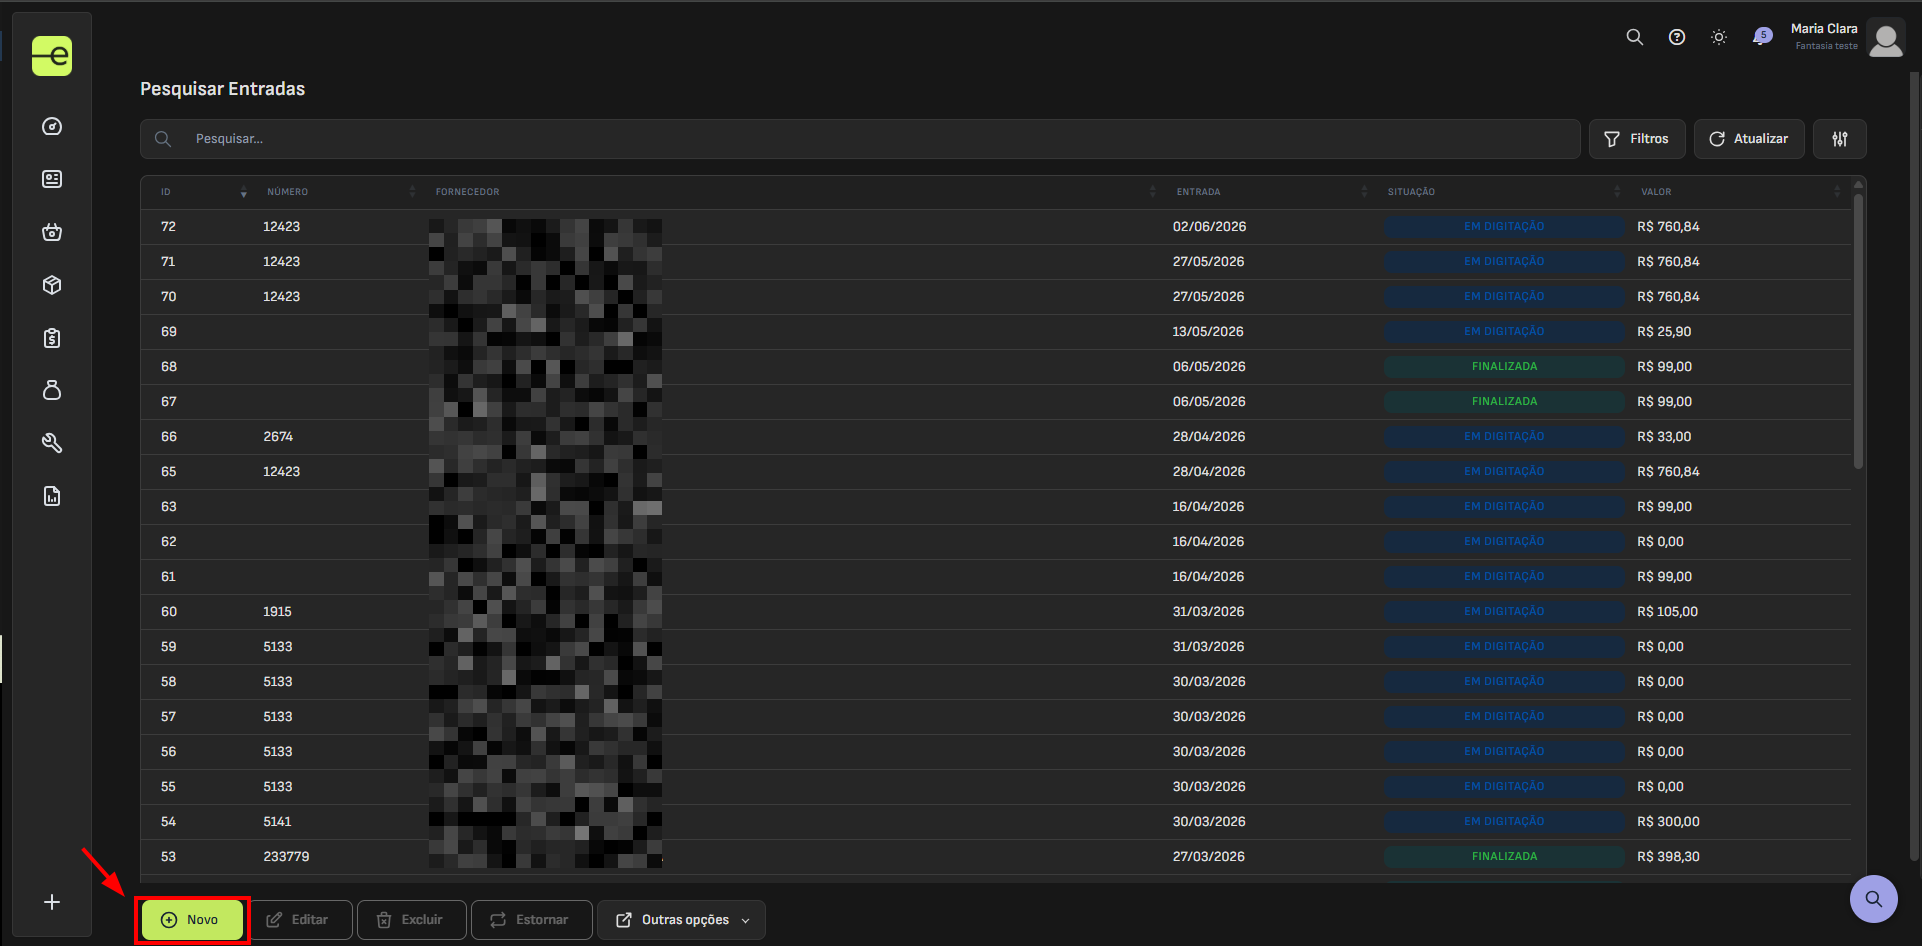Open the shopping basket icon in sidebar
Viewport: 1922px width, 946px height.
click(52, 232)
